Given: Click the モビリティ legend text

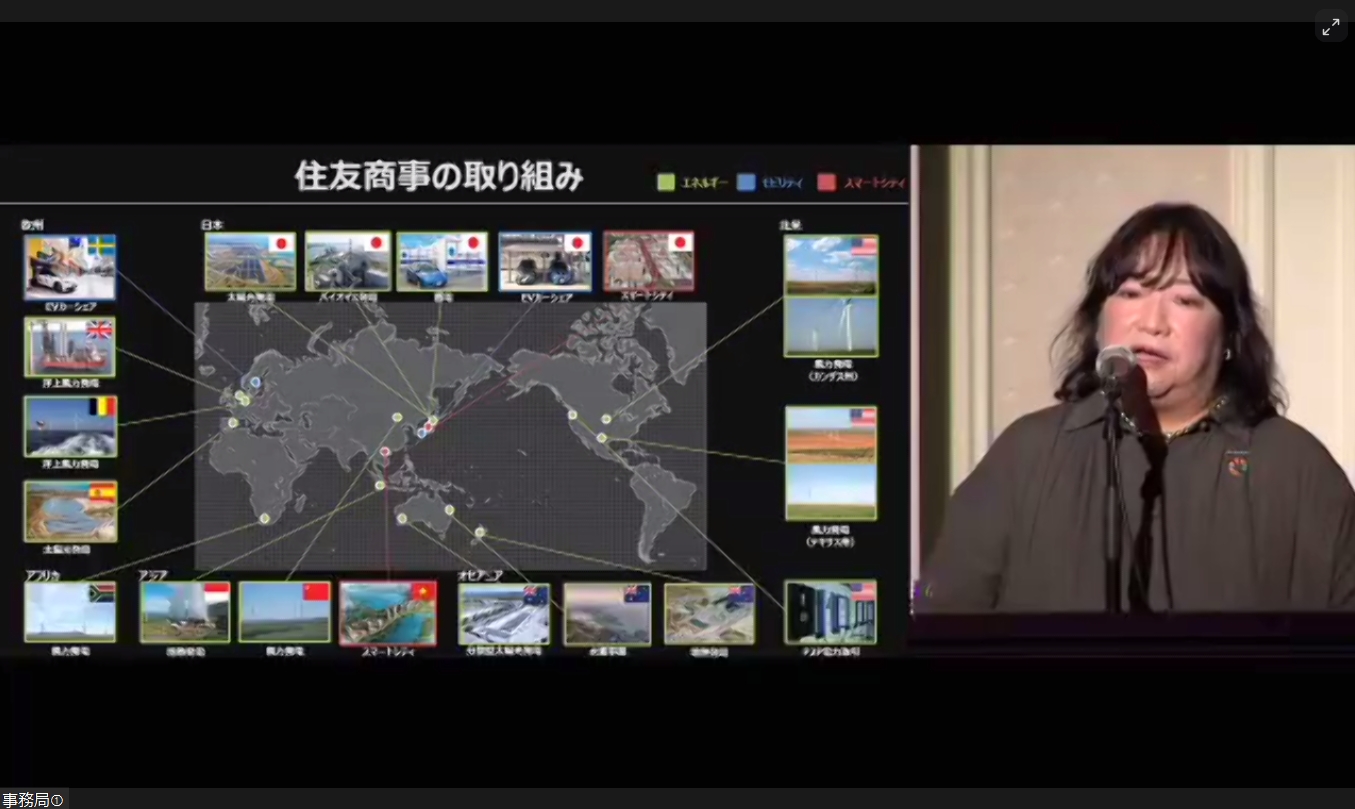Looking at the screenshot, I should pos(784,183).
